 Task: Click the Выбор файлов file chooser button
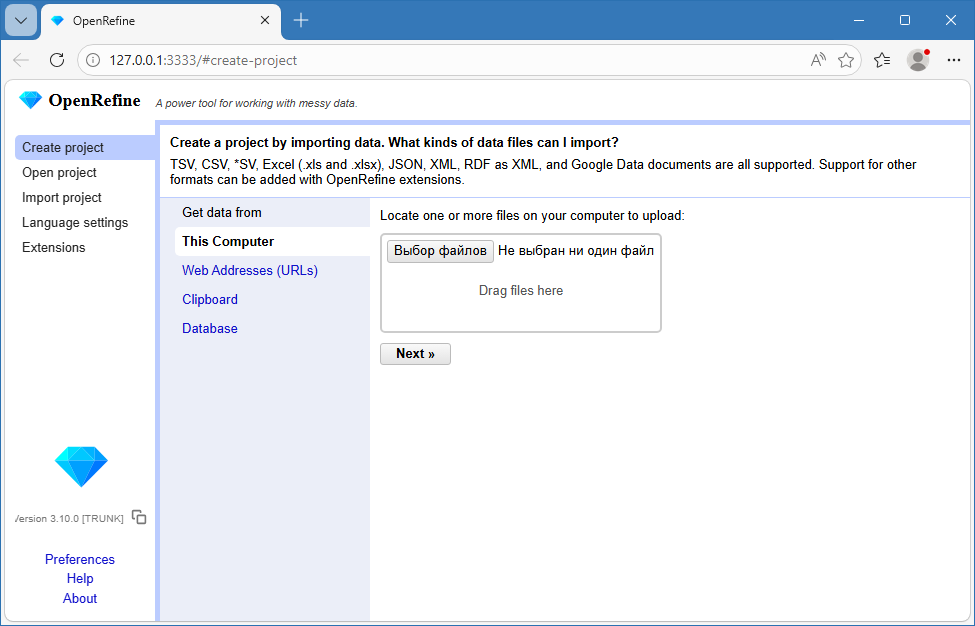[440, 251]
